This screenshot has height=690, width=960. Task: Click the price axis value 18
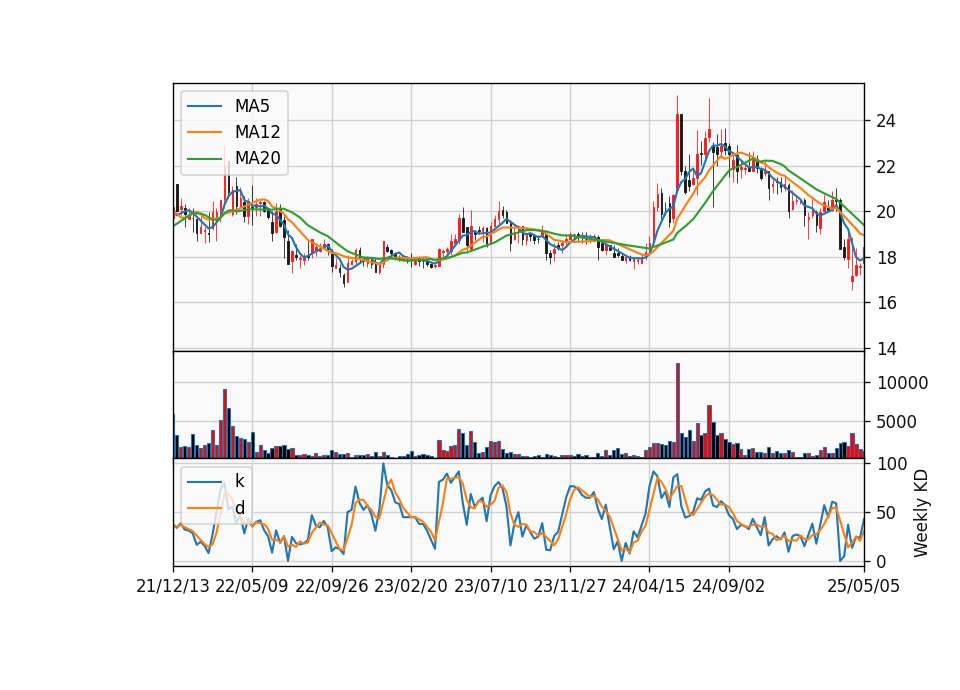[x=885, y=258]
